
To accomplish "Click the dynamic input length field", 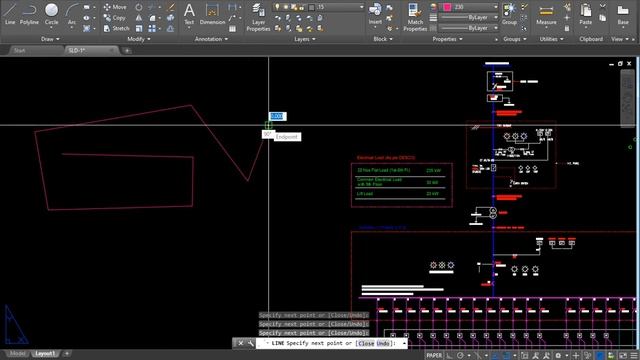I will tap(277, 116).
